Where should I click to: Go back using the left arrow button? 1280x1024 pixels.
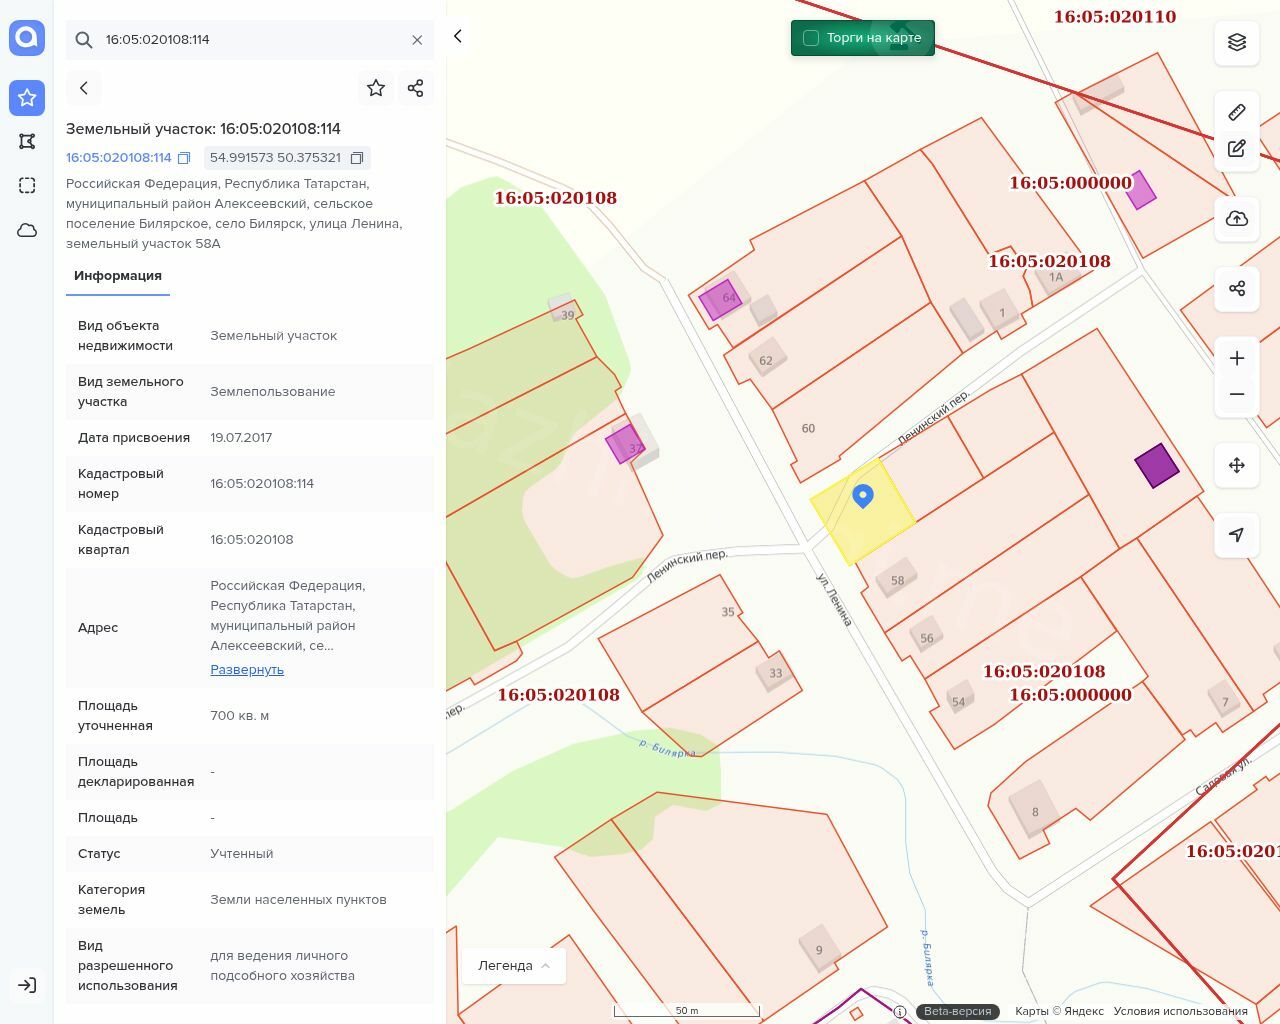84,88
